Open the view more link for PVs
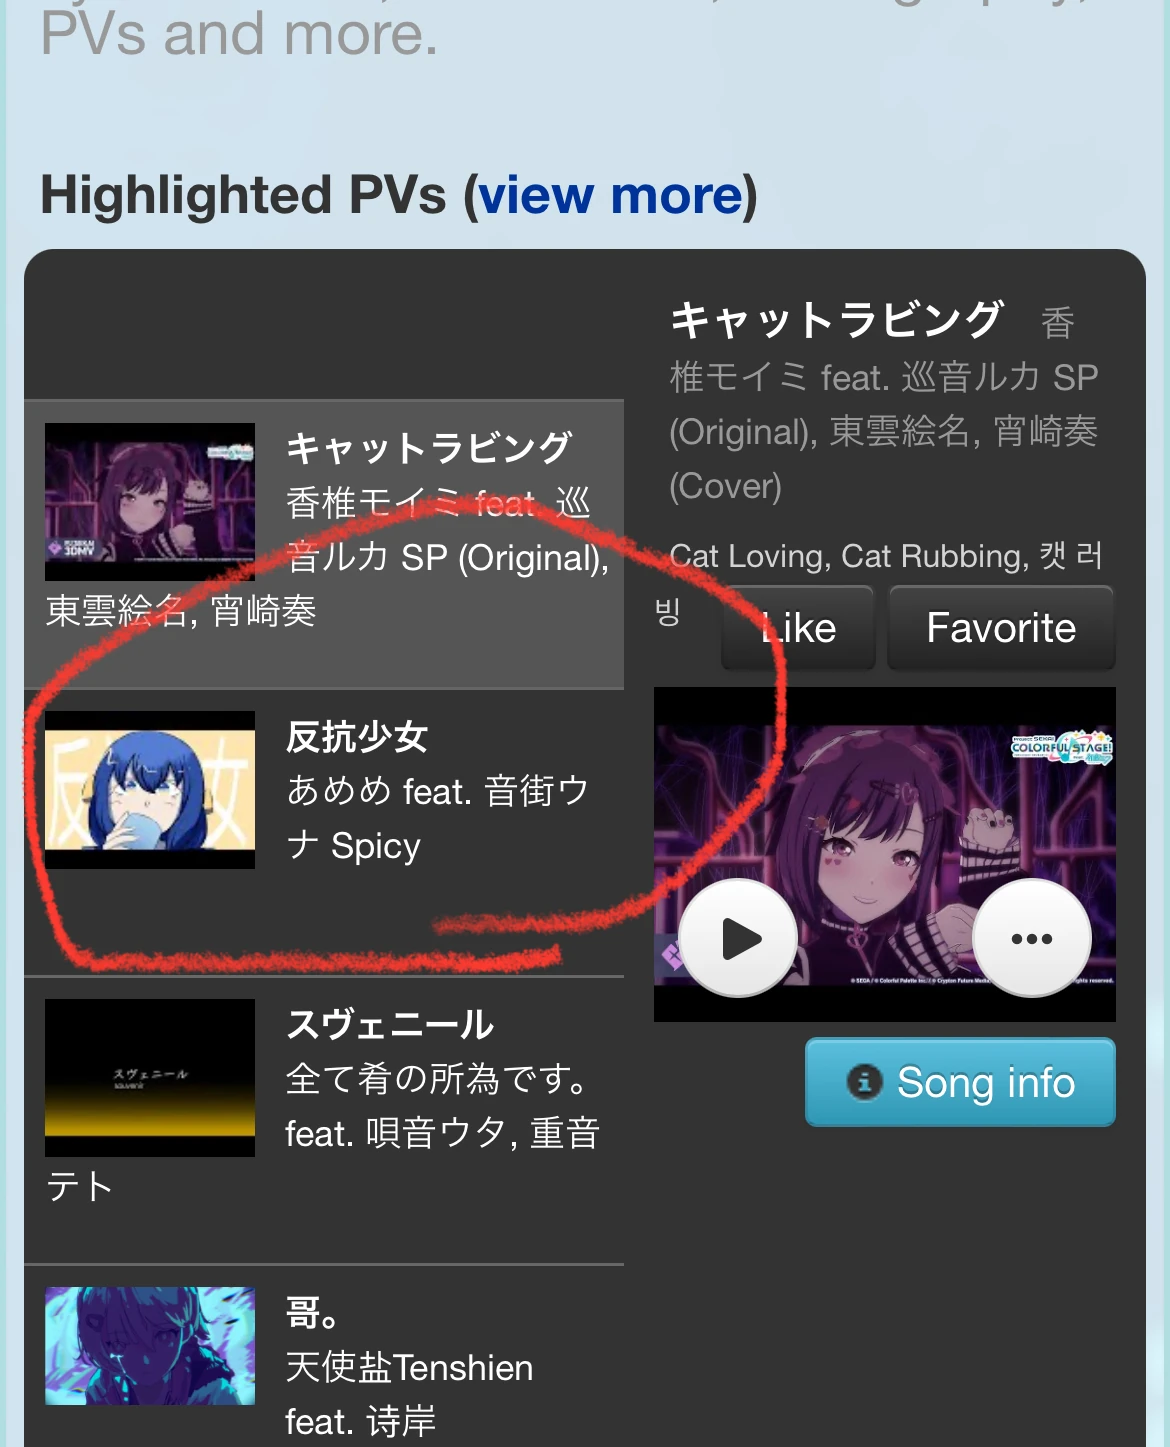This screenshot has width=1170, height=1447. tap(612, 195)
